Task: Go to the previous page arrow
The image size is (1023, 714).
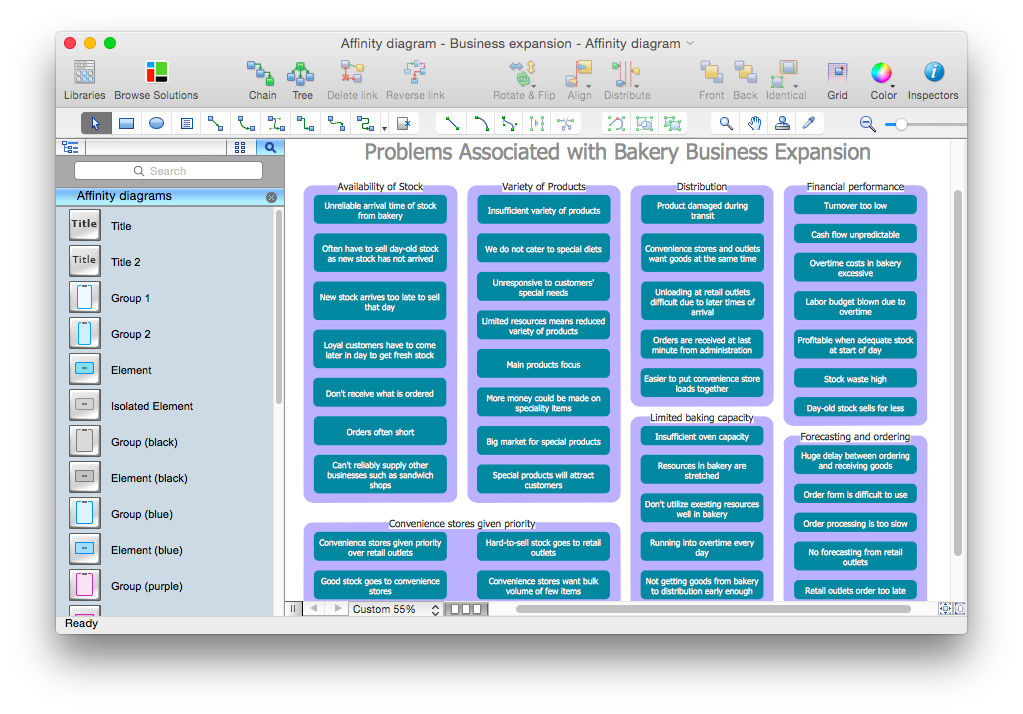Action: tap(314, 608)
